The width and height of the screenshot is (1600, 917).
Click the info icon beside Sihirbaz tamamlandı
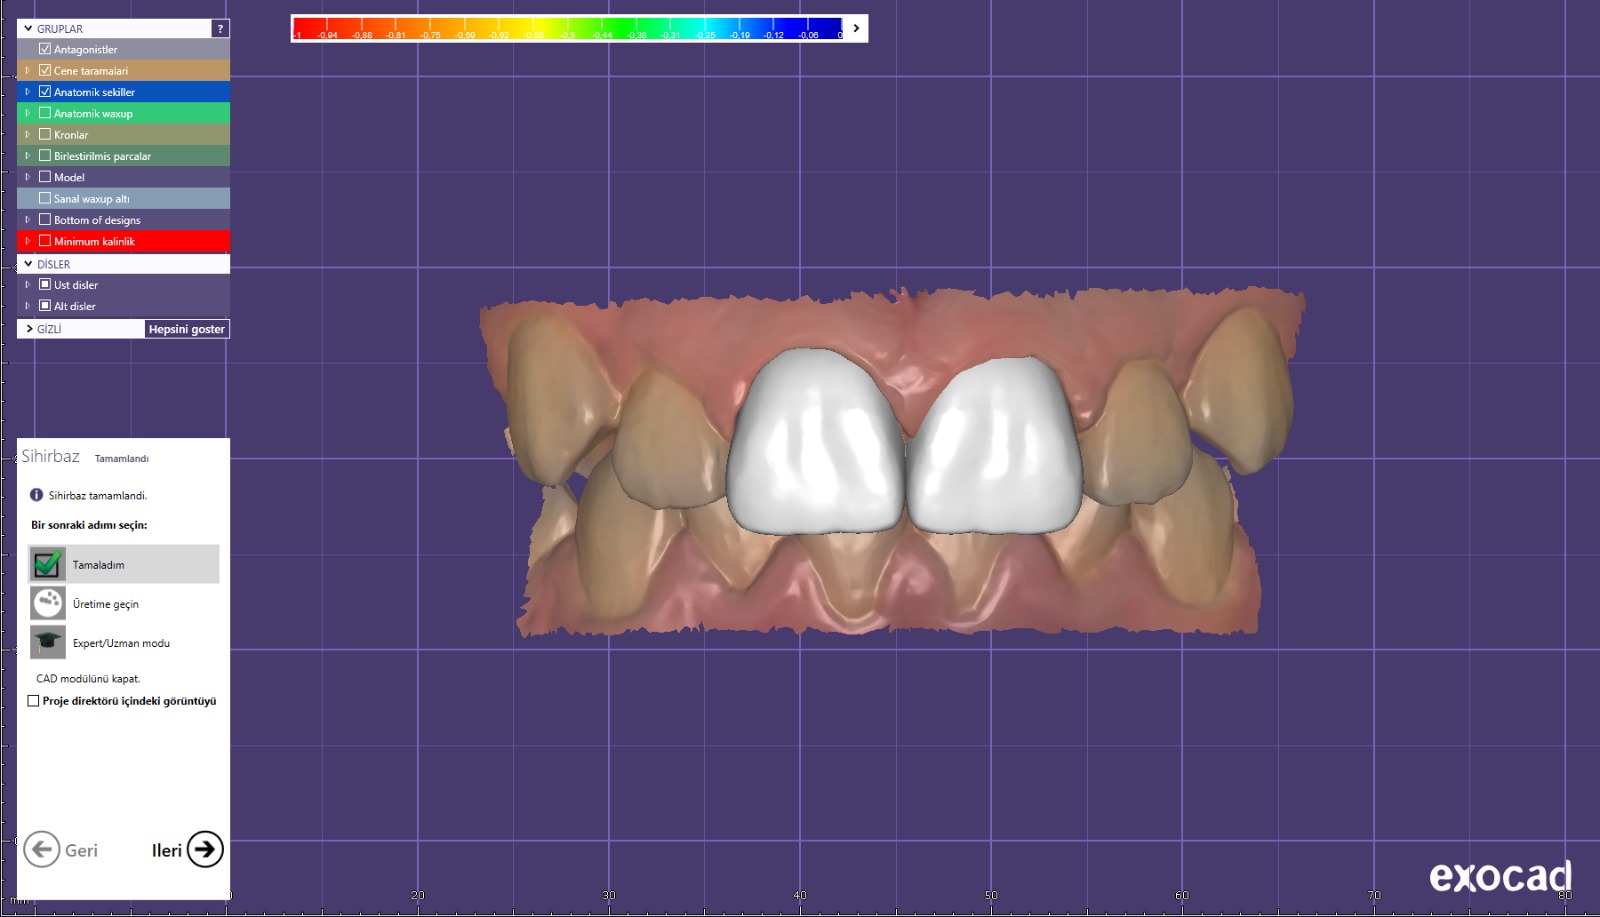pos(37,495)
